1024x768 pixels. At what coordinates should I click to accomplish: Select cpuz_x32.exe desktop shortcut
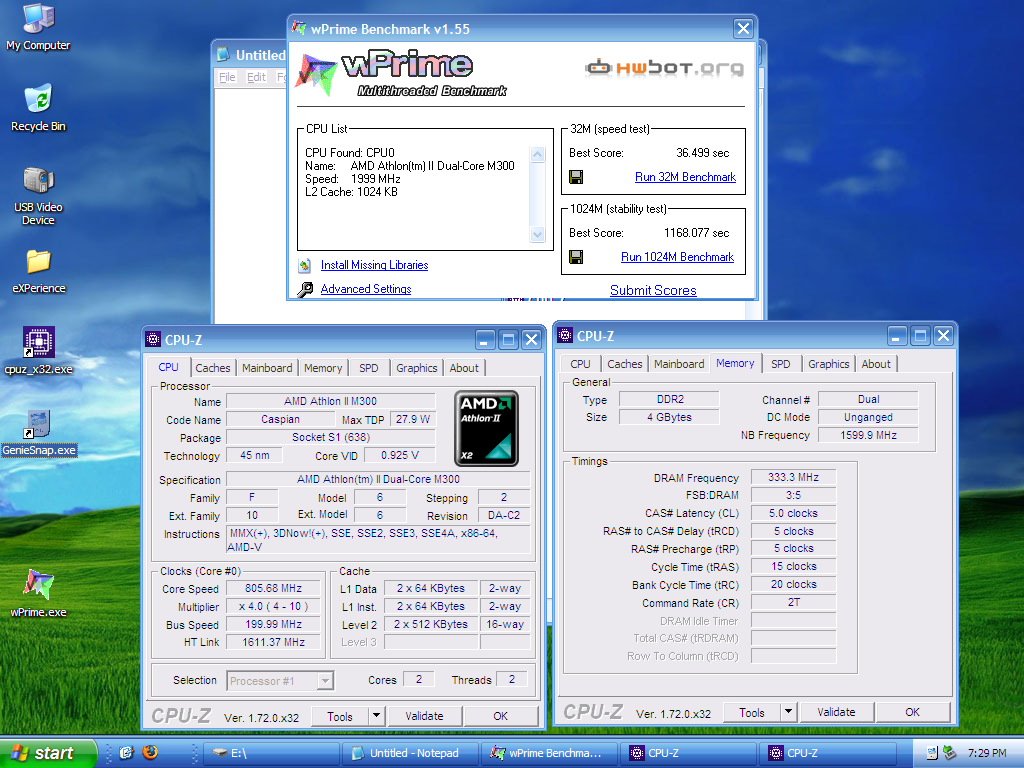click(39, 351)
